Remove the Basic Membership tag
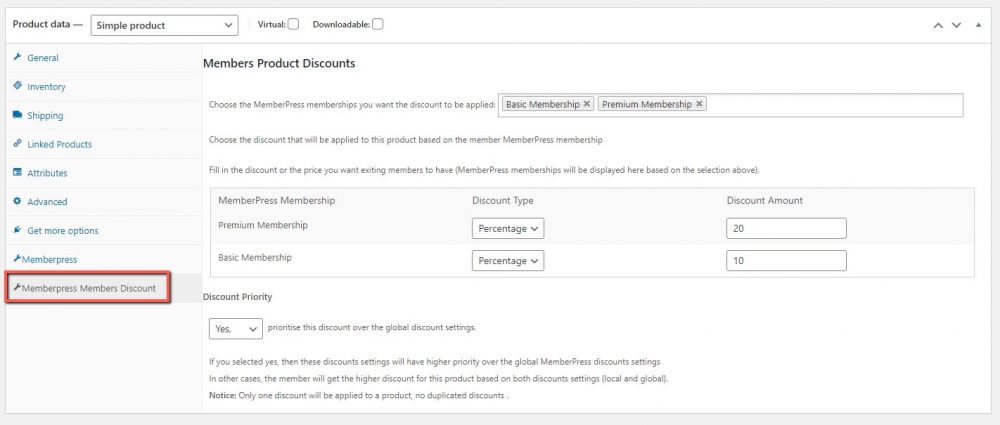The width and height of the screenshot is (1000, 425). (587, 104)
